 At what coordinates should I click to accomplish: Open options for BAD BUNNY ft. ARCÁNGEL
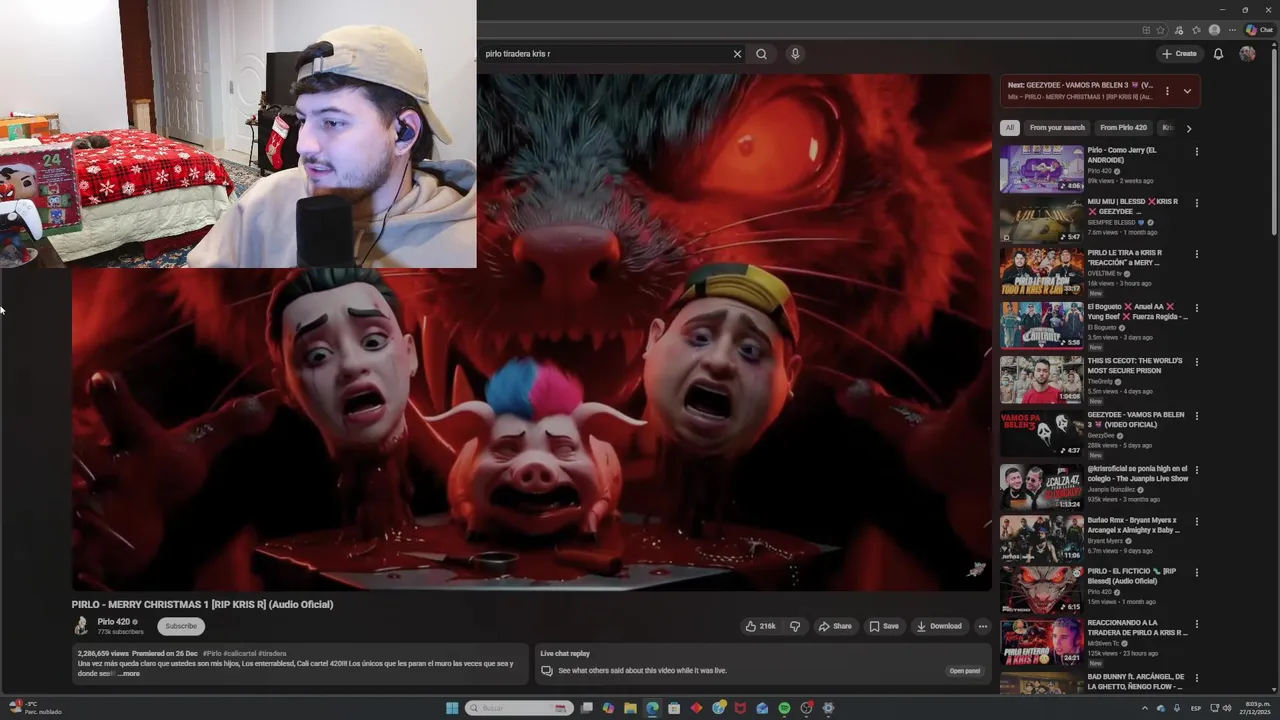click(1196, 678)
